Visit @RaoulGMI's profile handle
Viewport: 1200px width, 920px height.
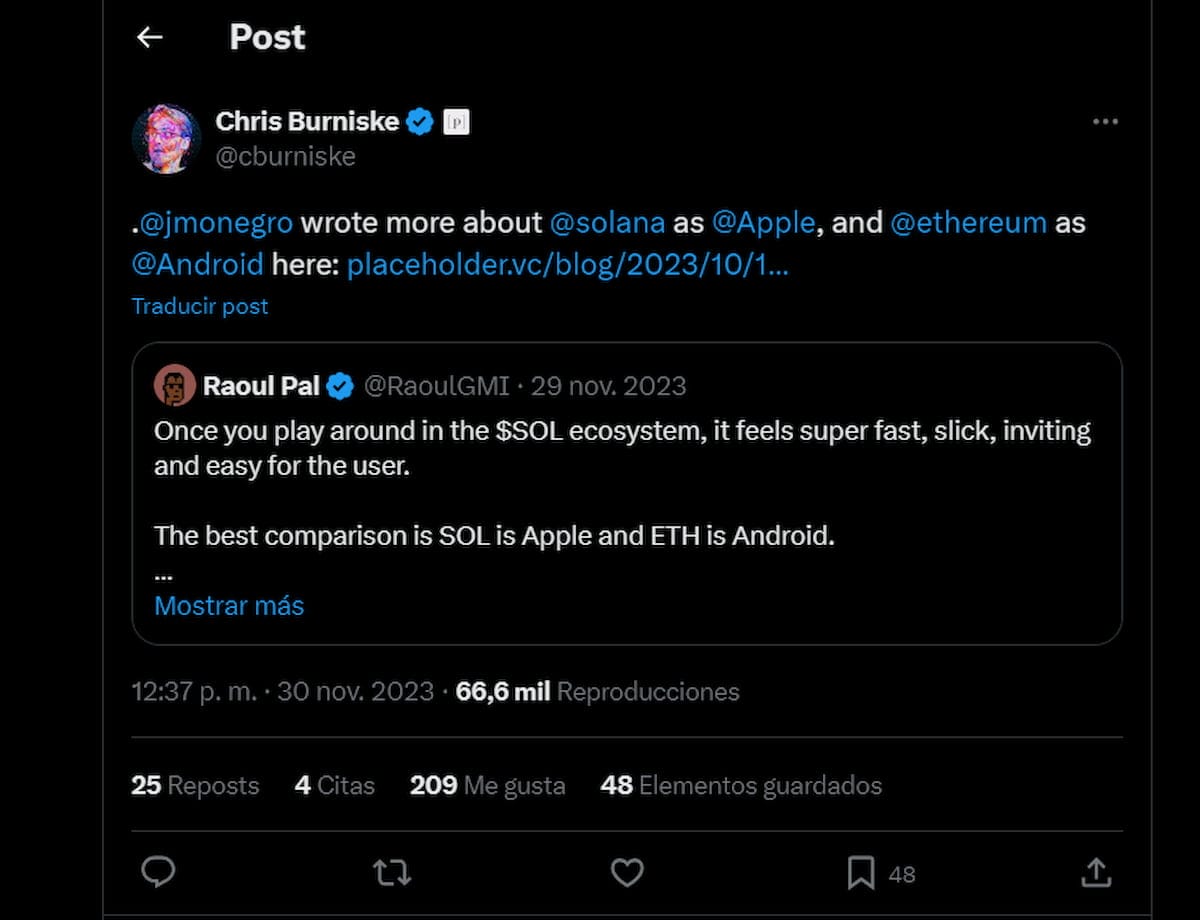click(x=437, y=386)
